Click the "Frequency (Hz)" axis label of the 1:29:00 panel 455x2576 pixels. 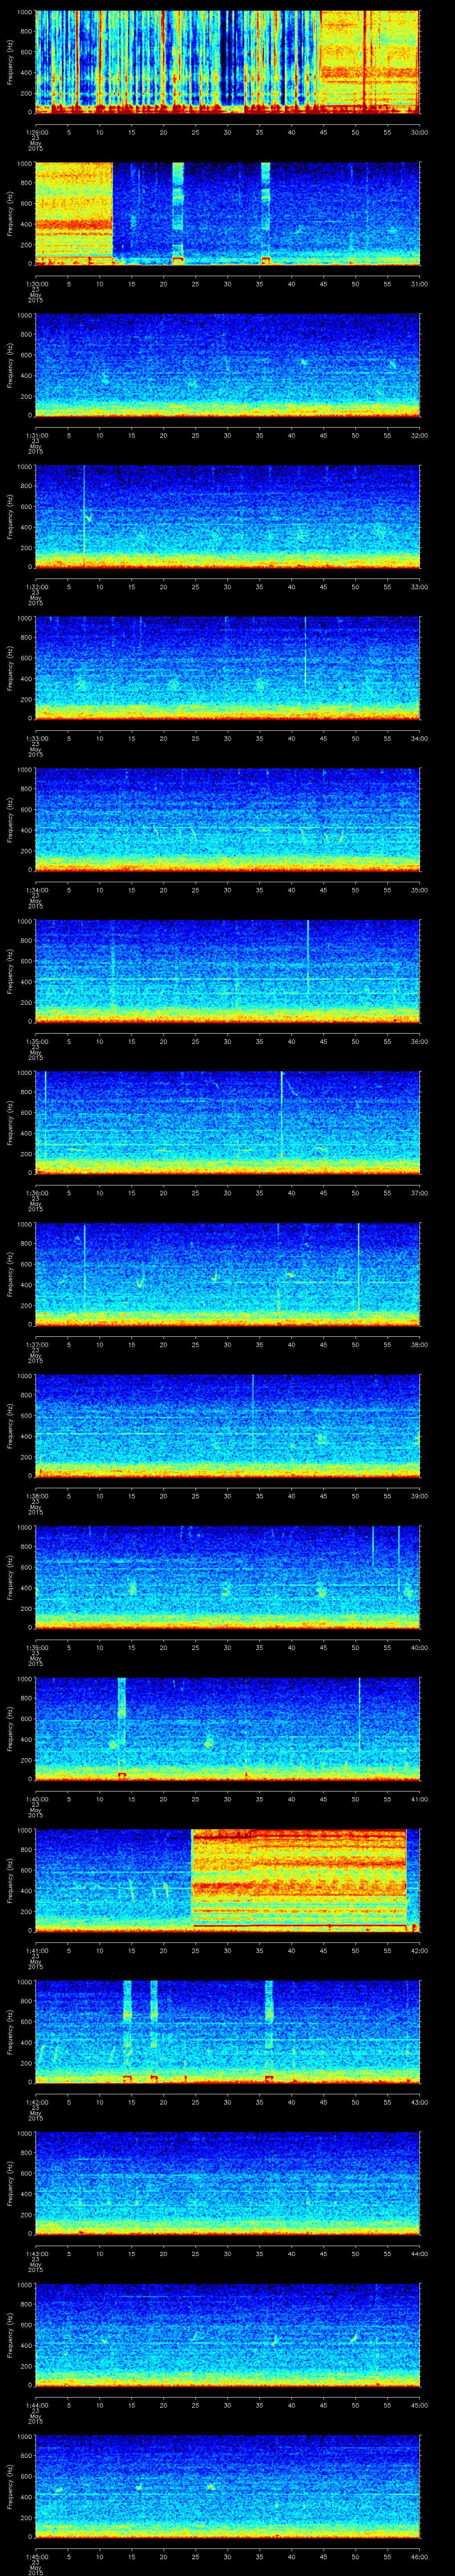click(x=10, y=62)
